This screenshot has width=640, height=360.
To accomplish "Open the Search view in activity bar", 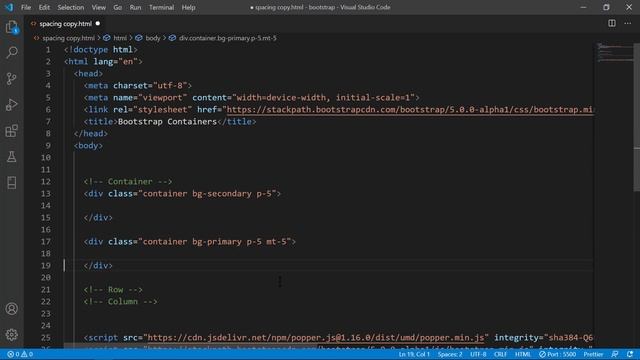I will [12, 53].
